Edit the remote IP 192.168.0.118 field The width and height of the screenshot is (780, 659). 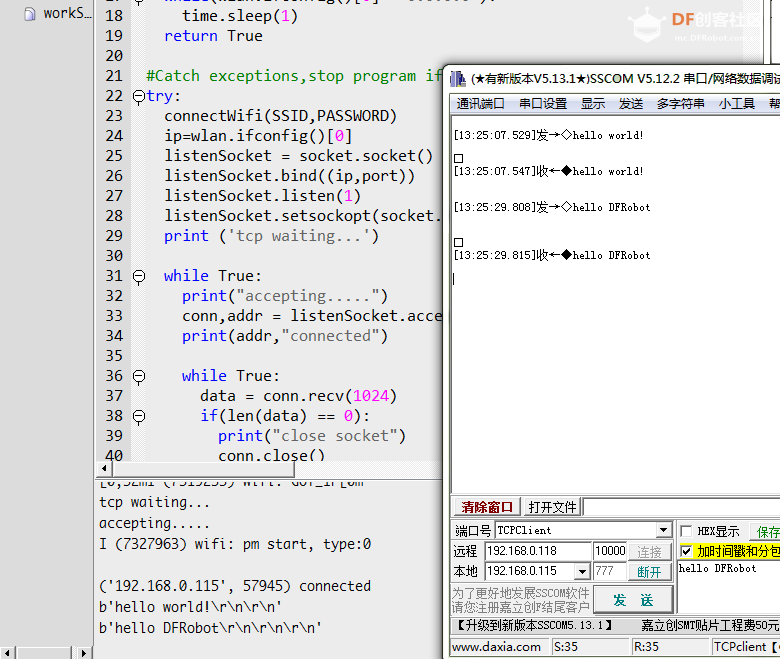coord(539,551)
